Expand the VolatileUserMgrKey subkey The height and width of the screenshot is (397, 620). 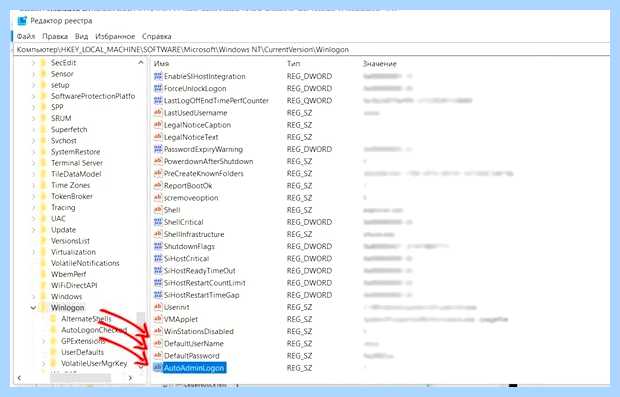coord(43,363)
